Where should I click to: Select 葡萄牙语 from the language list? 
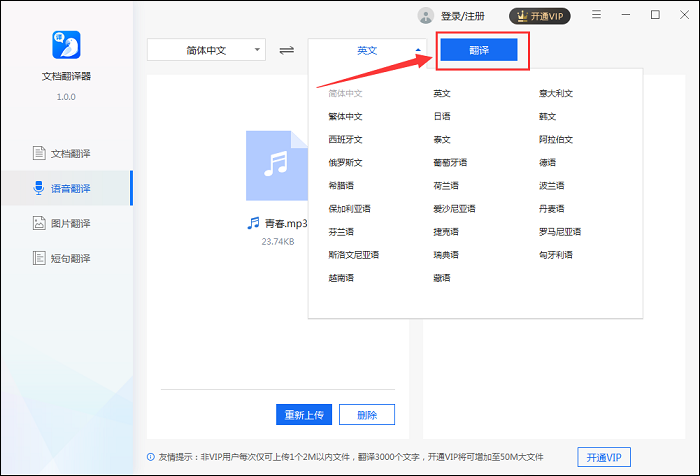450,162
